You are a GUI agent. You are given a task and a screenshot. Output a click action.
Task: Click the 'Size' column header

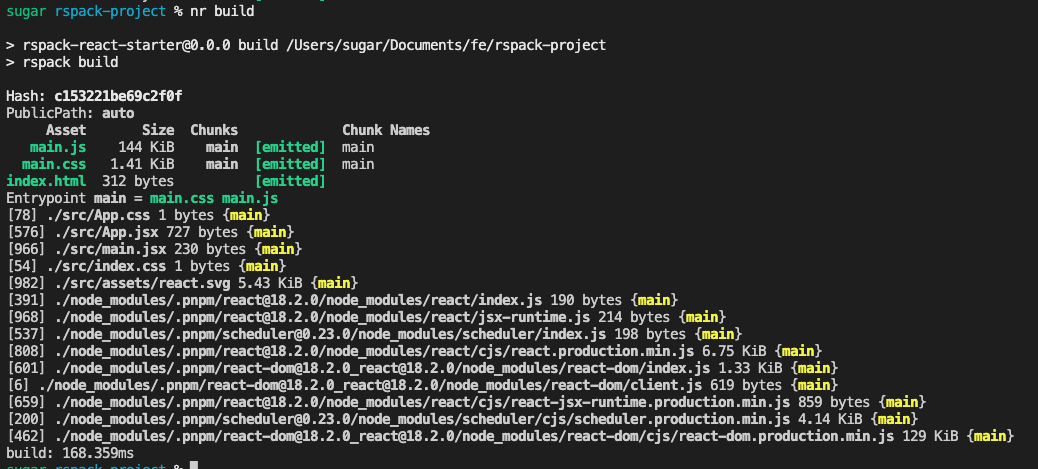158,130
